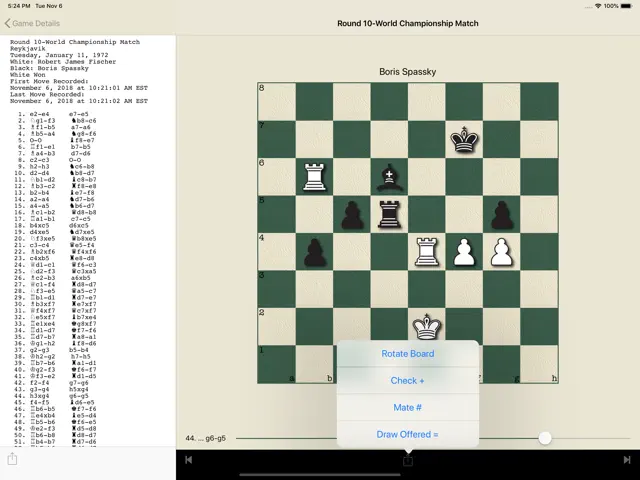Click white castling O-O on move 5

coord(36,140)
